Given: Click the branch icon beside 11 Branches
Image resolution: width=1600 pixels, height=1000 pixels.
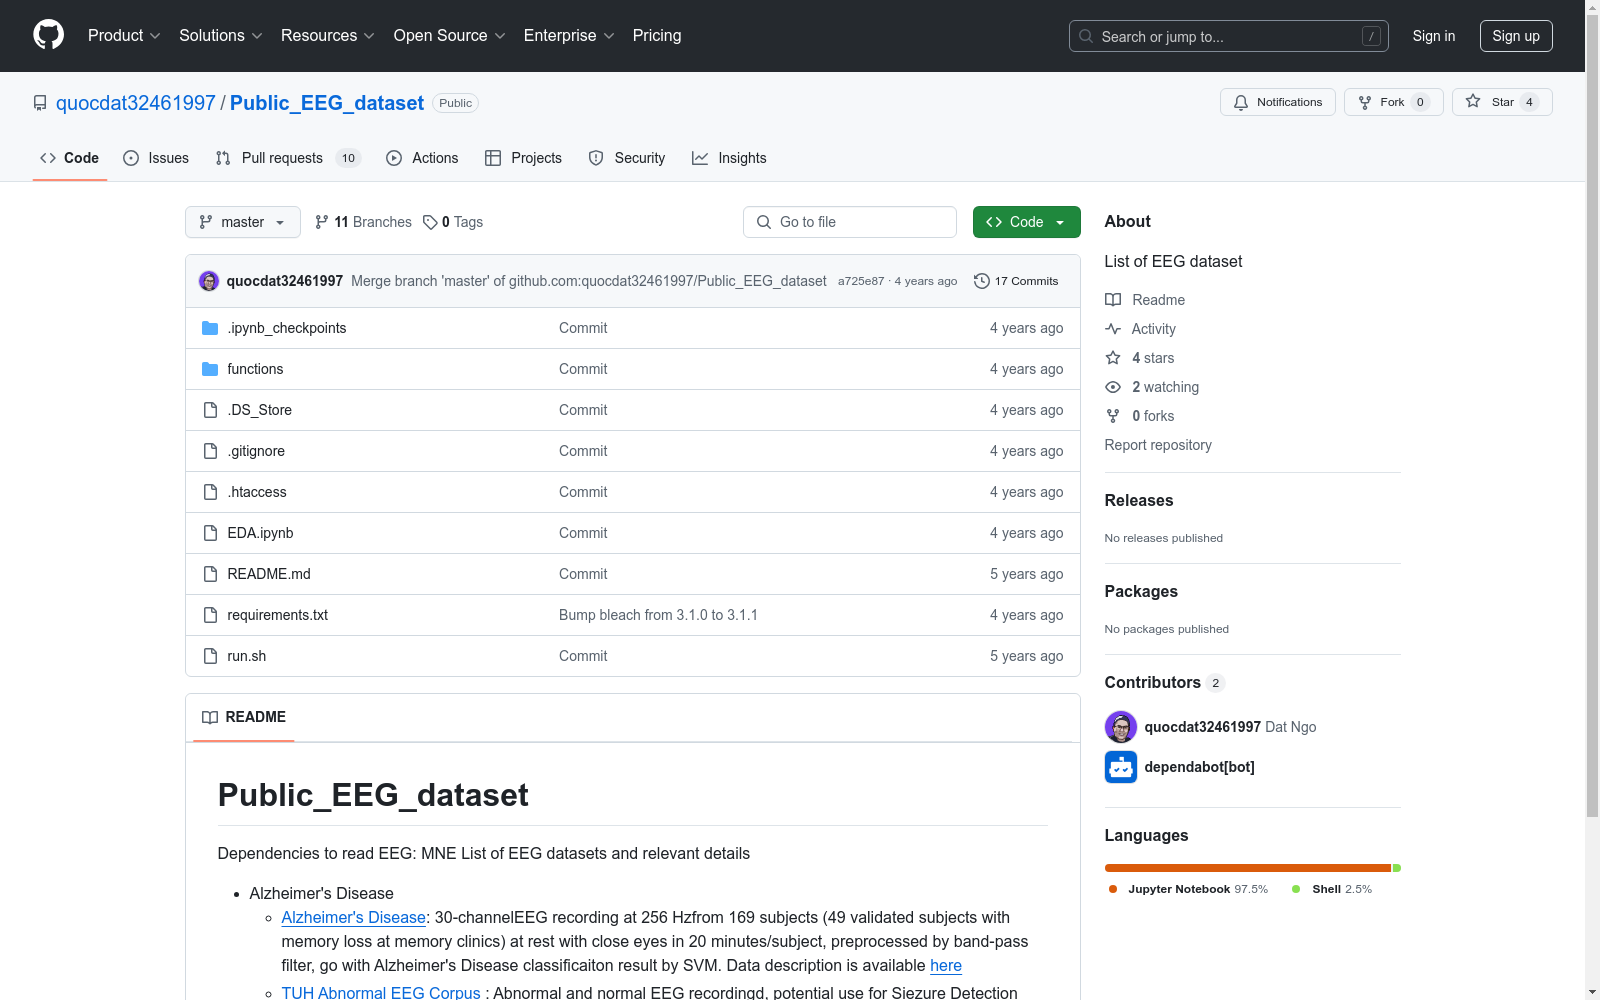Looking at the screenshot, I should (322, 222).
